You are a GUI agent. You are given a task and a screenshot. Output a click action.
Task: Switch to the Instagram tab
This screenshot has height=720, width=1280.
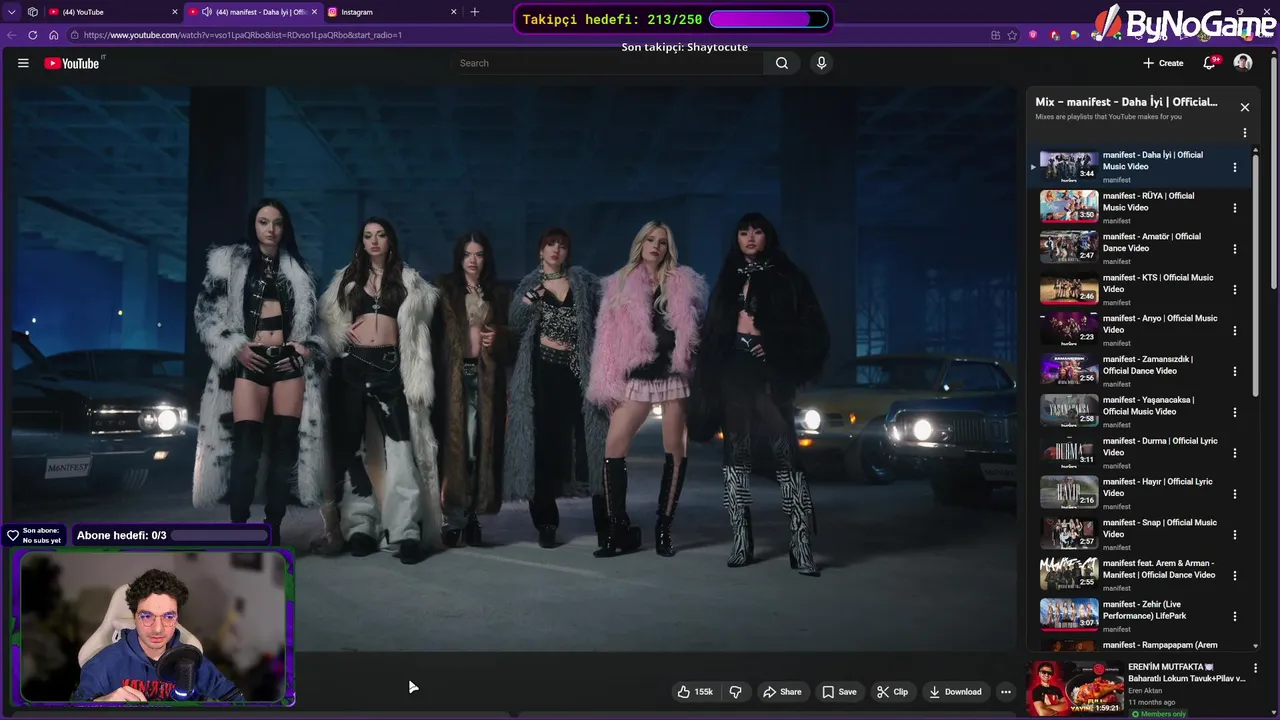(393, 12)
